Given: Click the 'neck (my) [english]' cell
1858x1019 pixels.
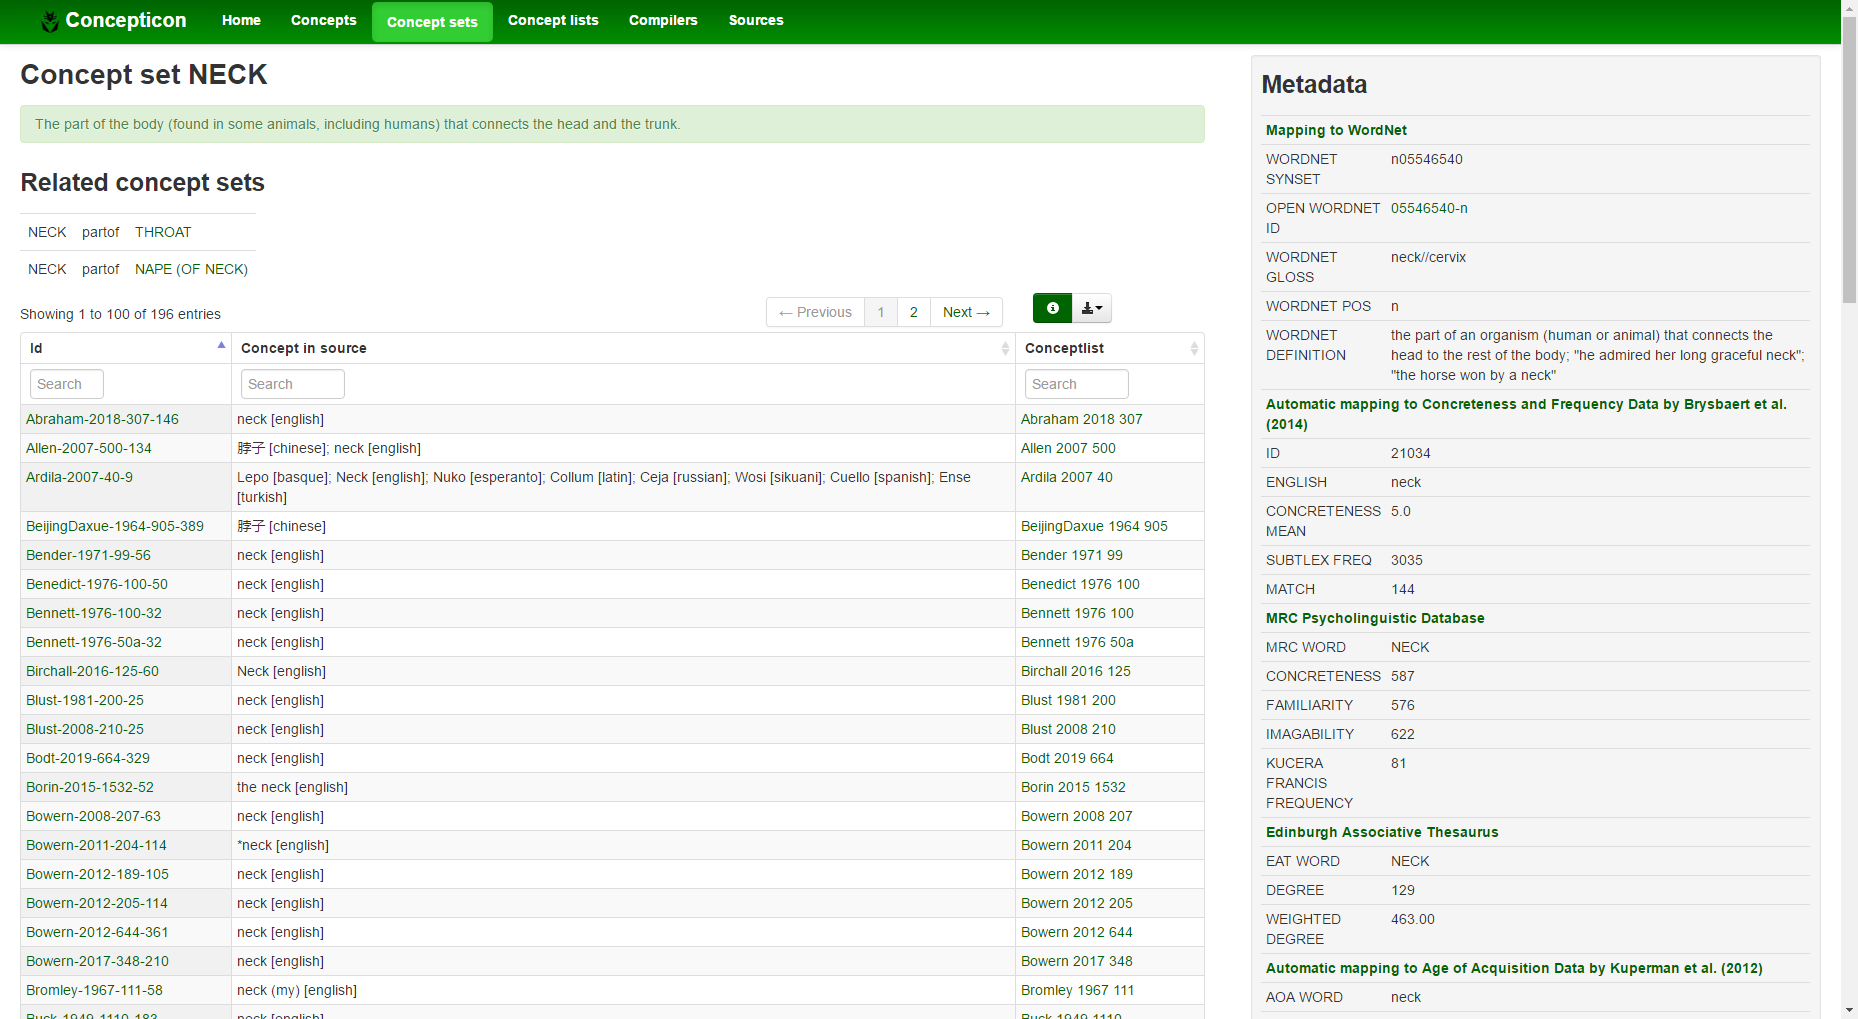Looking at the screenshot, I should [623, 990].
